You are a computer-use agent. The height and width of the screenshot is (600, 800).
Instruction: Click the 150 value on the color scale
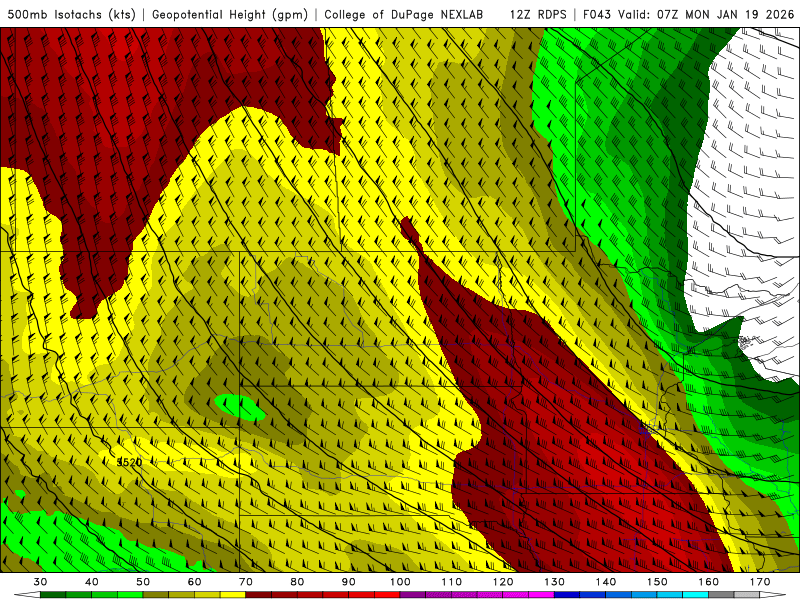(x=657, y=582)
